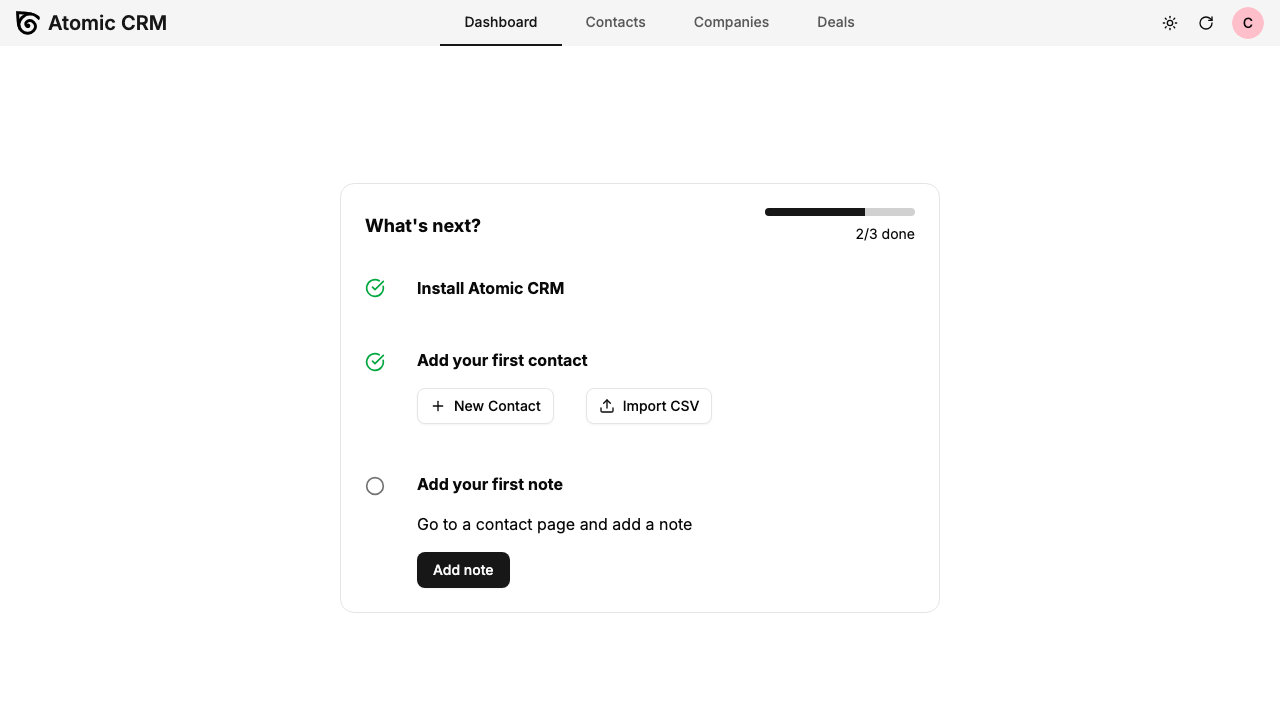Click the 2/3 done progress label
This screenshot has height=720, width=1280.
tap(885, 234)
